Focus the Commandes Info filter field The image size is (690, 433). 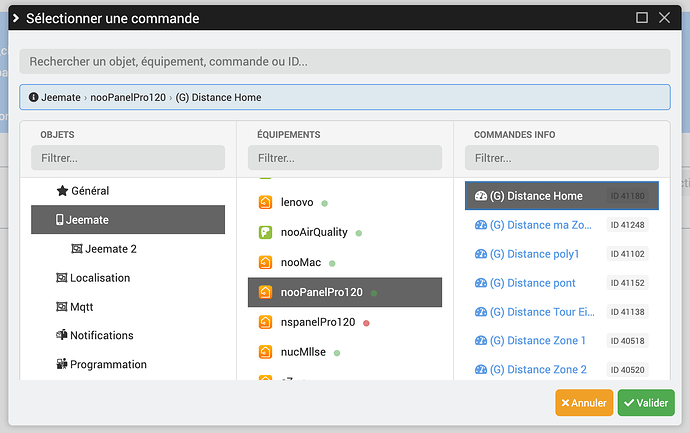click(562, 158)
